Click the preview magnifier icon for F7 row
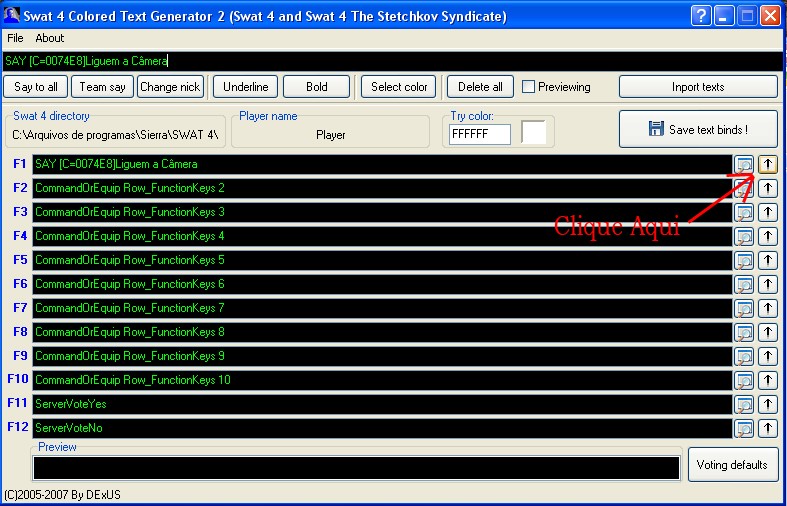Image resolution: width=787 pixels, height=506 pixels. pyautogui.click(x=744, y=308)
